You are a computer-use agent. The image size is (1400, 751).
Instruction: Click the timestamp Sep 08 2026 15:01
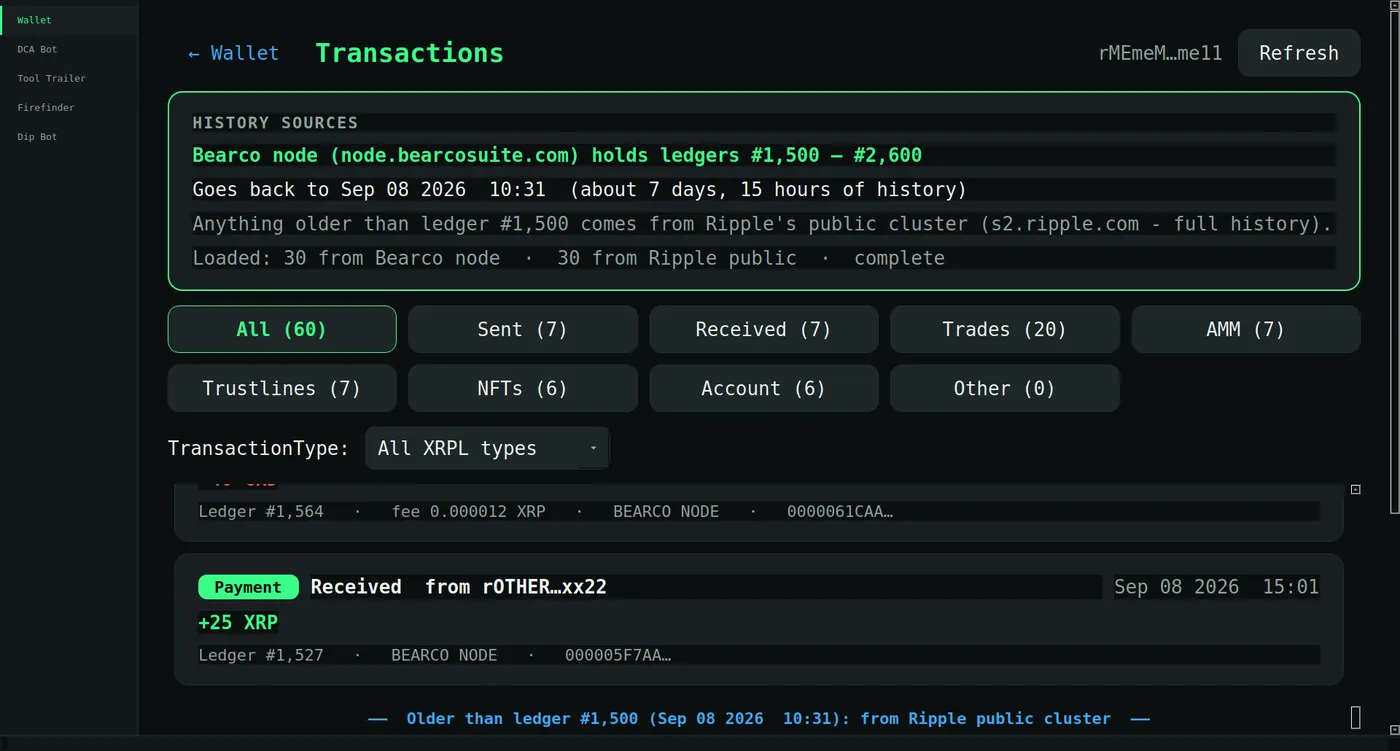(x=1217, y=587)
